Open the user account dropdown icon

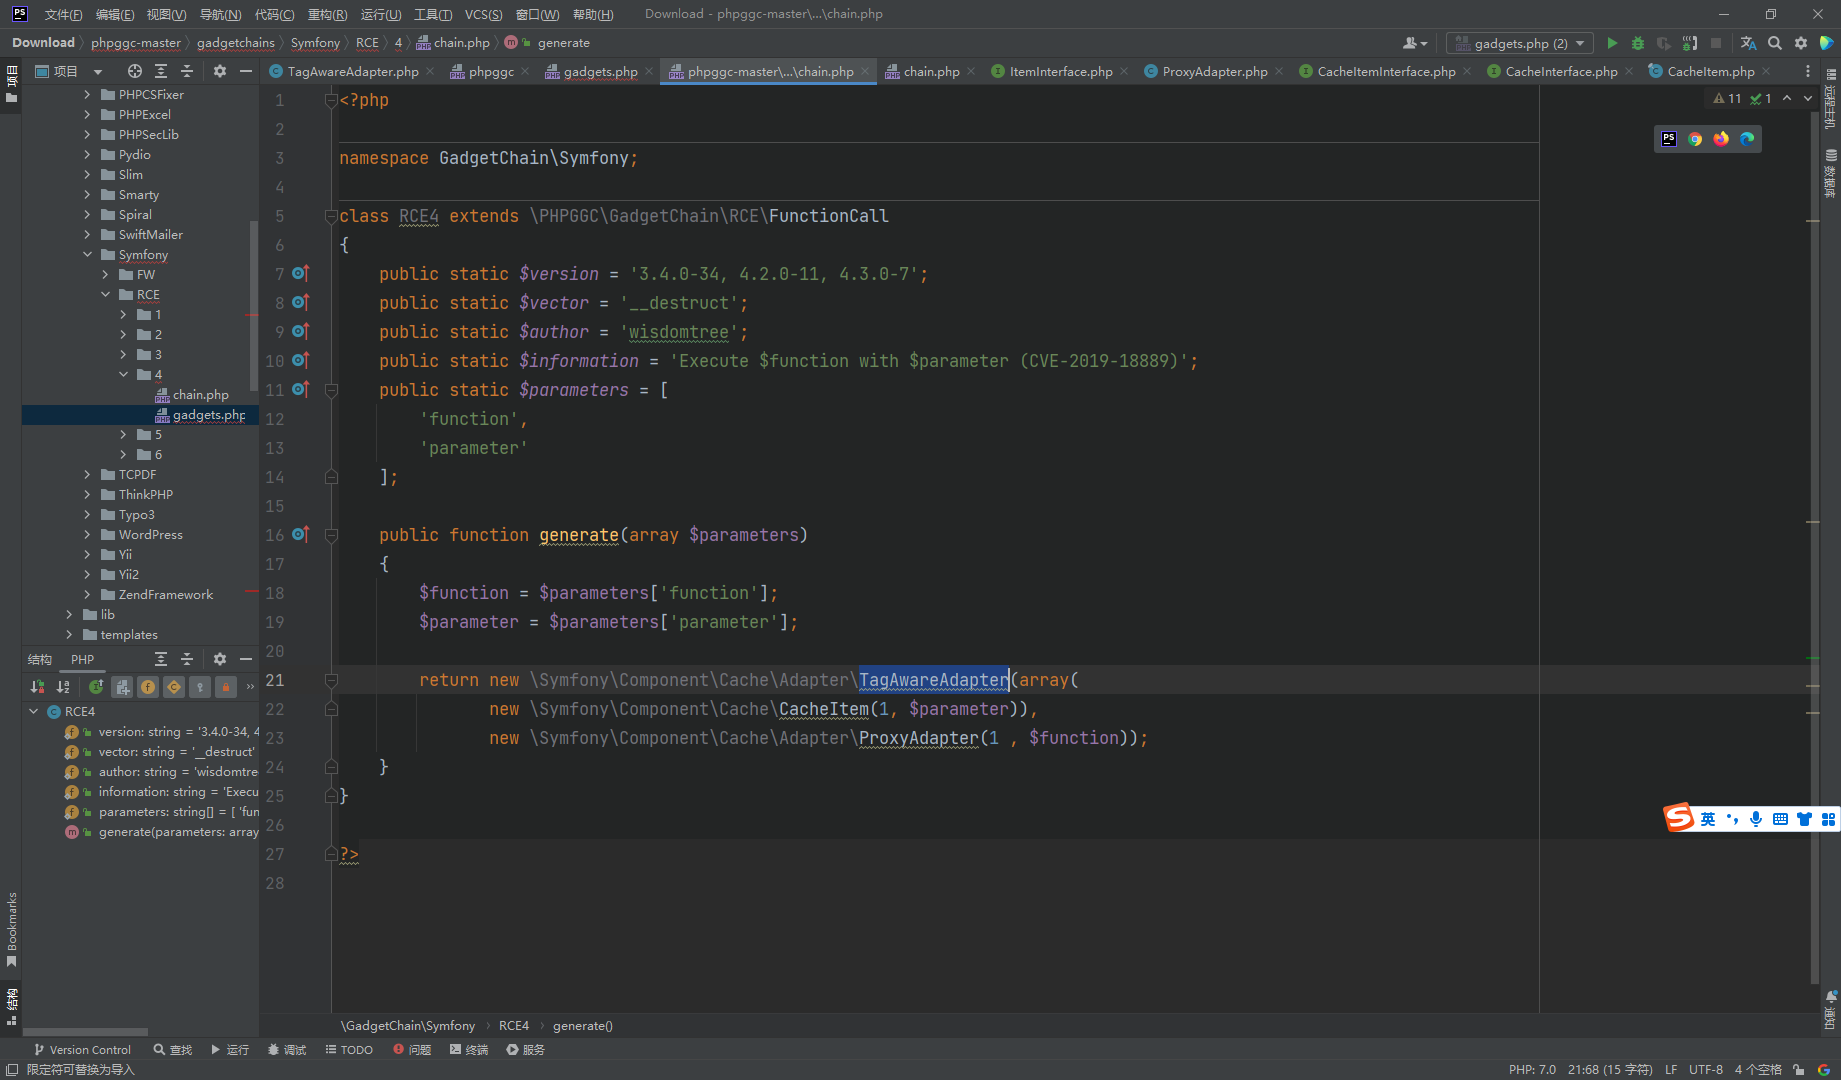click(1414, 43)
